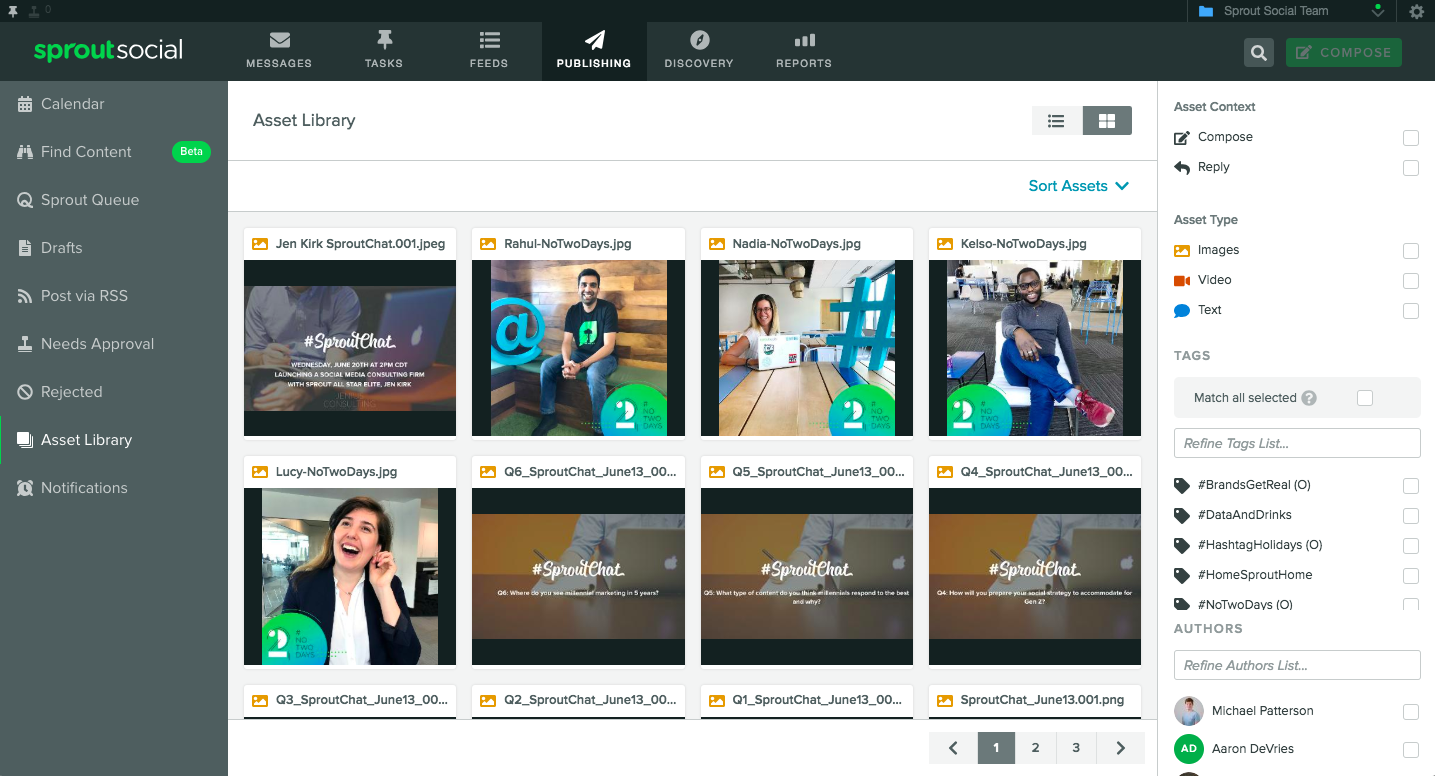Click Aaron DeVries AD avatar
The image size is (1435, 776).
(1188, 748)
